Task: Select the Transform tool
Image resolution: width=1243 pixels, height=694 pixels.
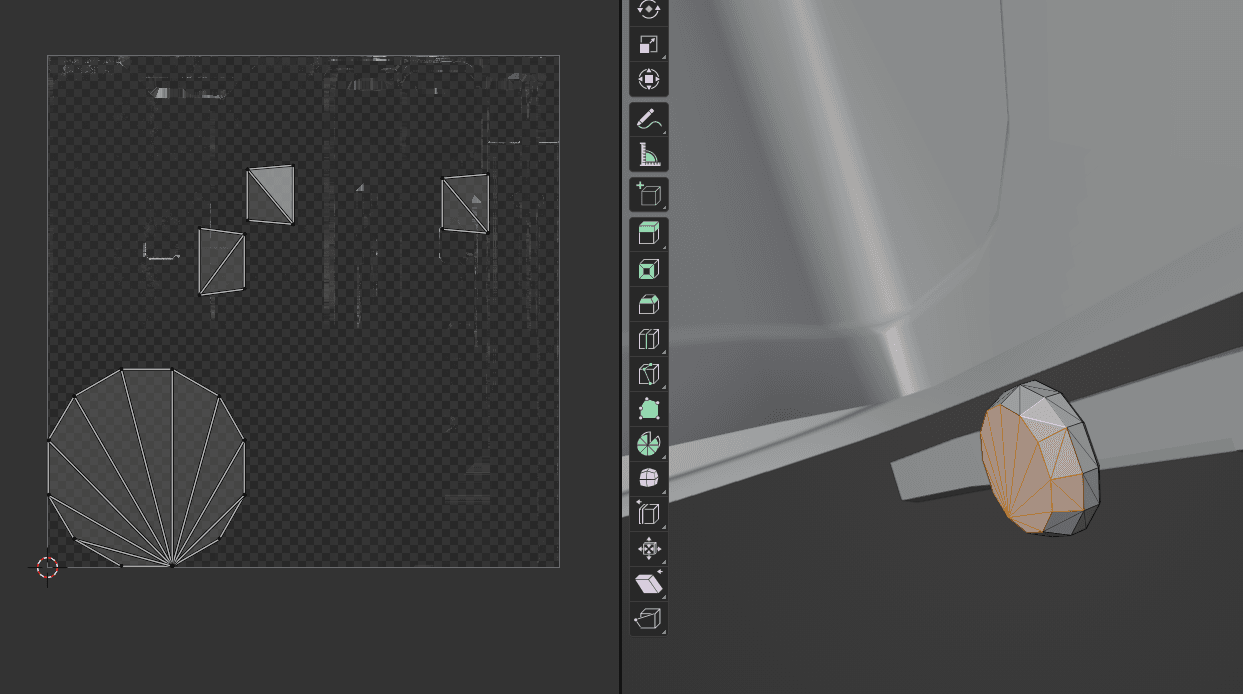Action: 649,79
